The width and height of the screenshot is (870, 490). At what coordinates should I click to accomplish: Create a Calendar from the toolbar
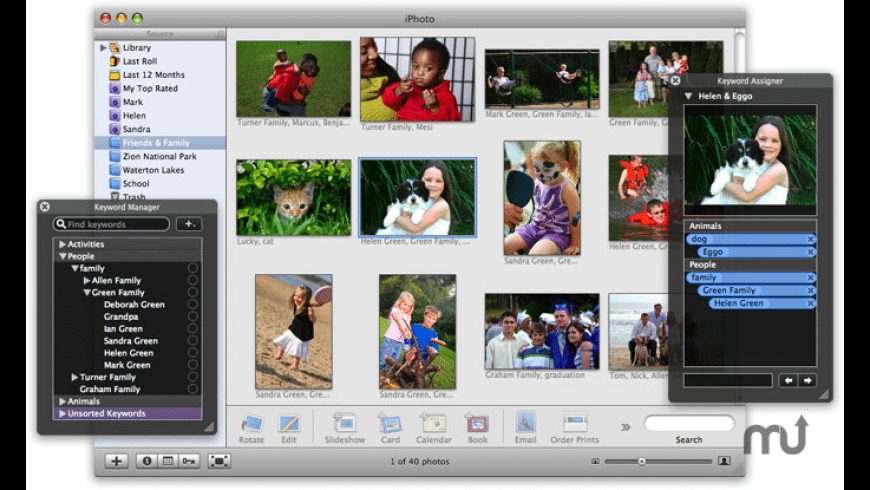point(434,423)
